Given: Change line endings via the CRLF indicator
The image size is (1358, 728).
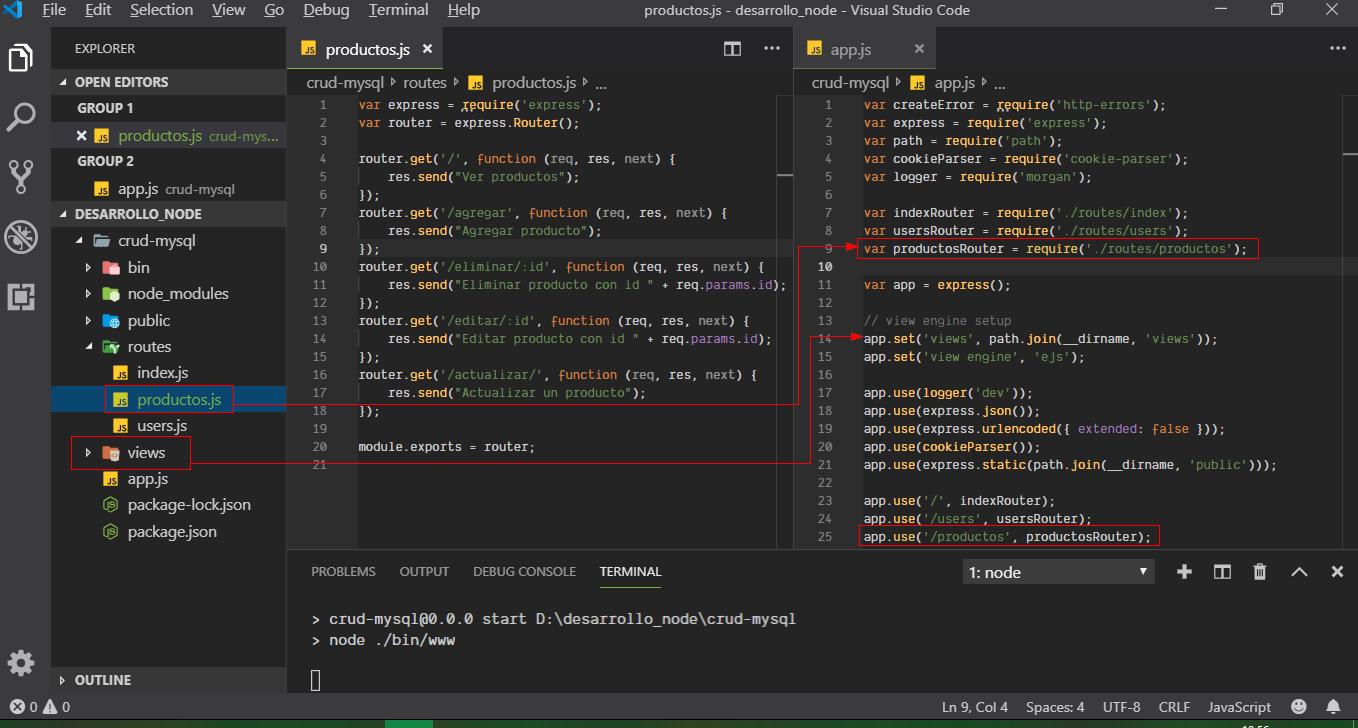Looking at the screenshot, I should 1173,706.
